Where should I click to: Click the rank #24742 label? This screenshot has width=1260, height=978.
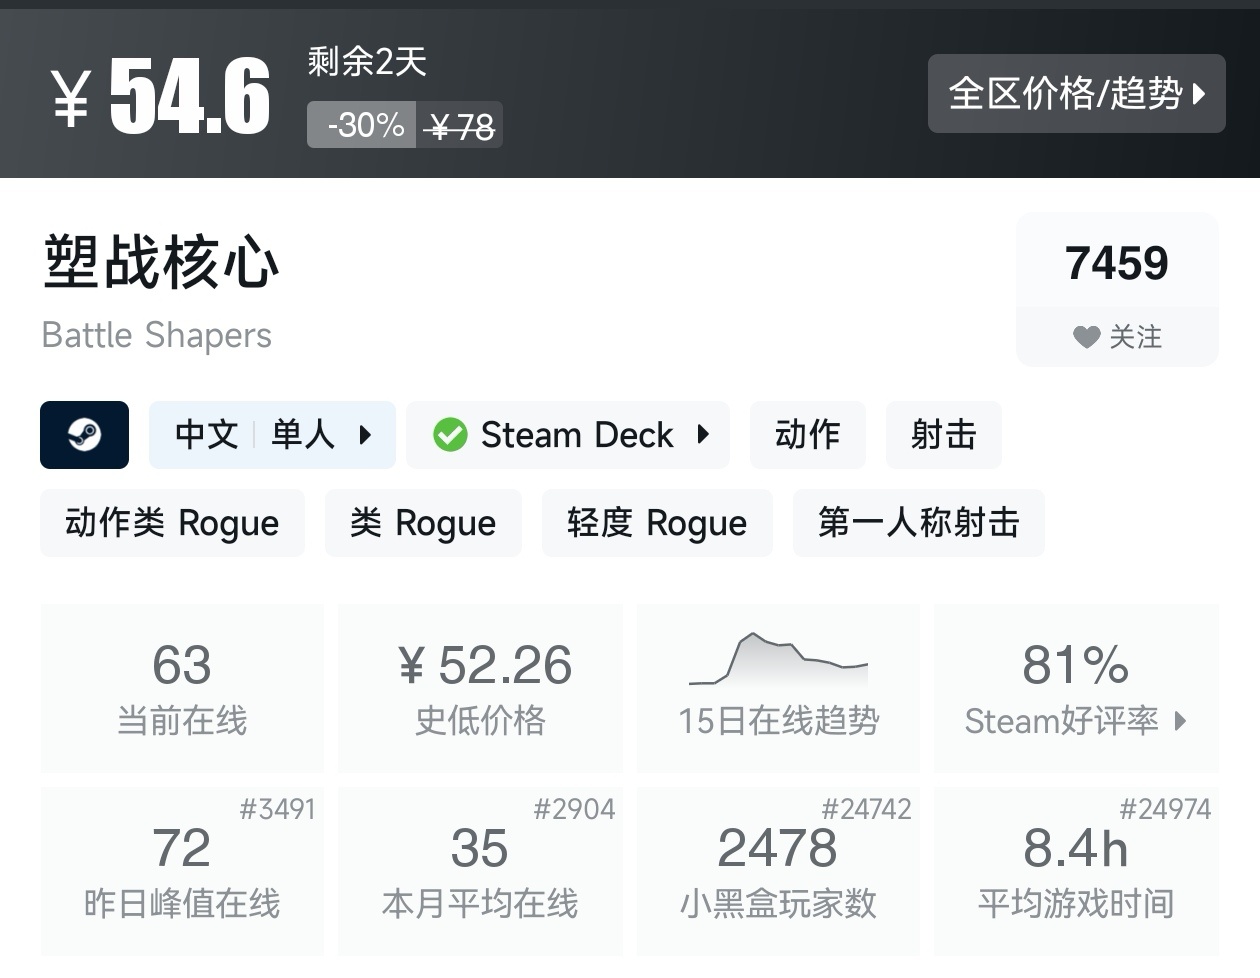click(x=866, y=809)
